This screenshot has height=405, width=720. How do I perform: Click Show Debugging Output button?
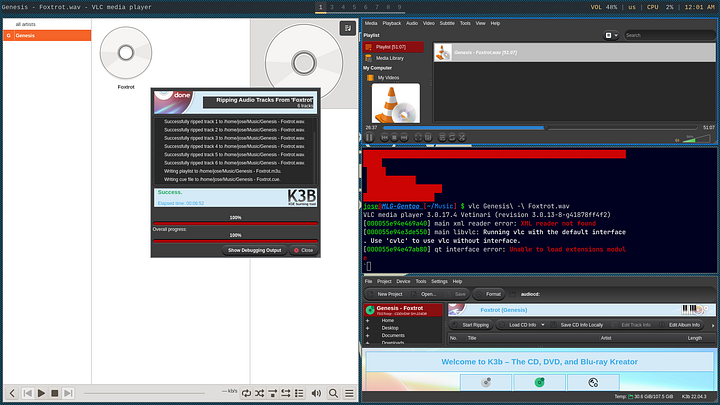click(254, 250)
